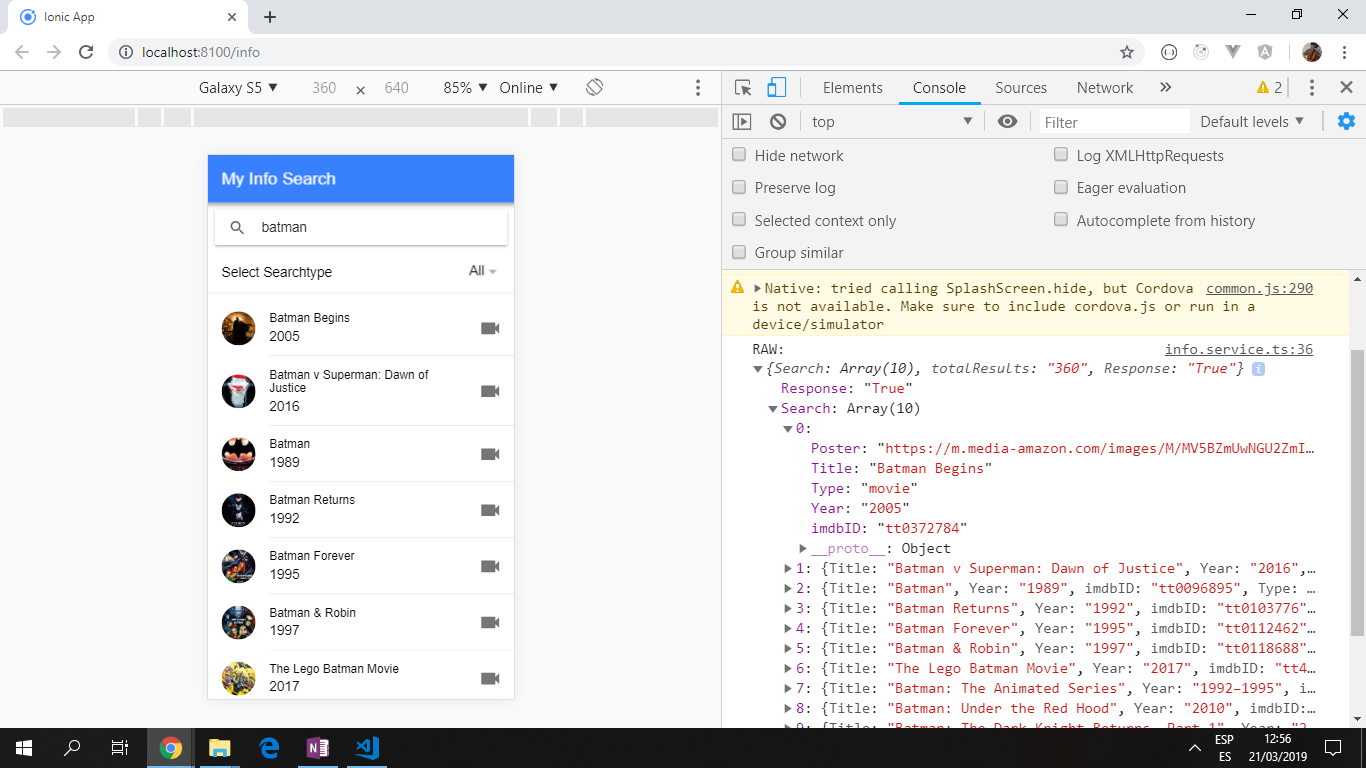
Task: Open the 85% zoom dropdown
Action: pyautogui.click(x=465, y=88)
